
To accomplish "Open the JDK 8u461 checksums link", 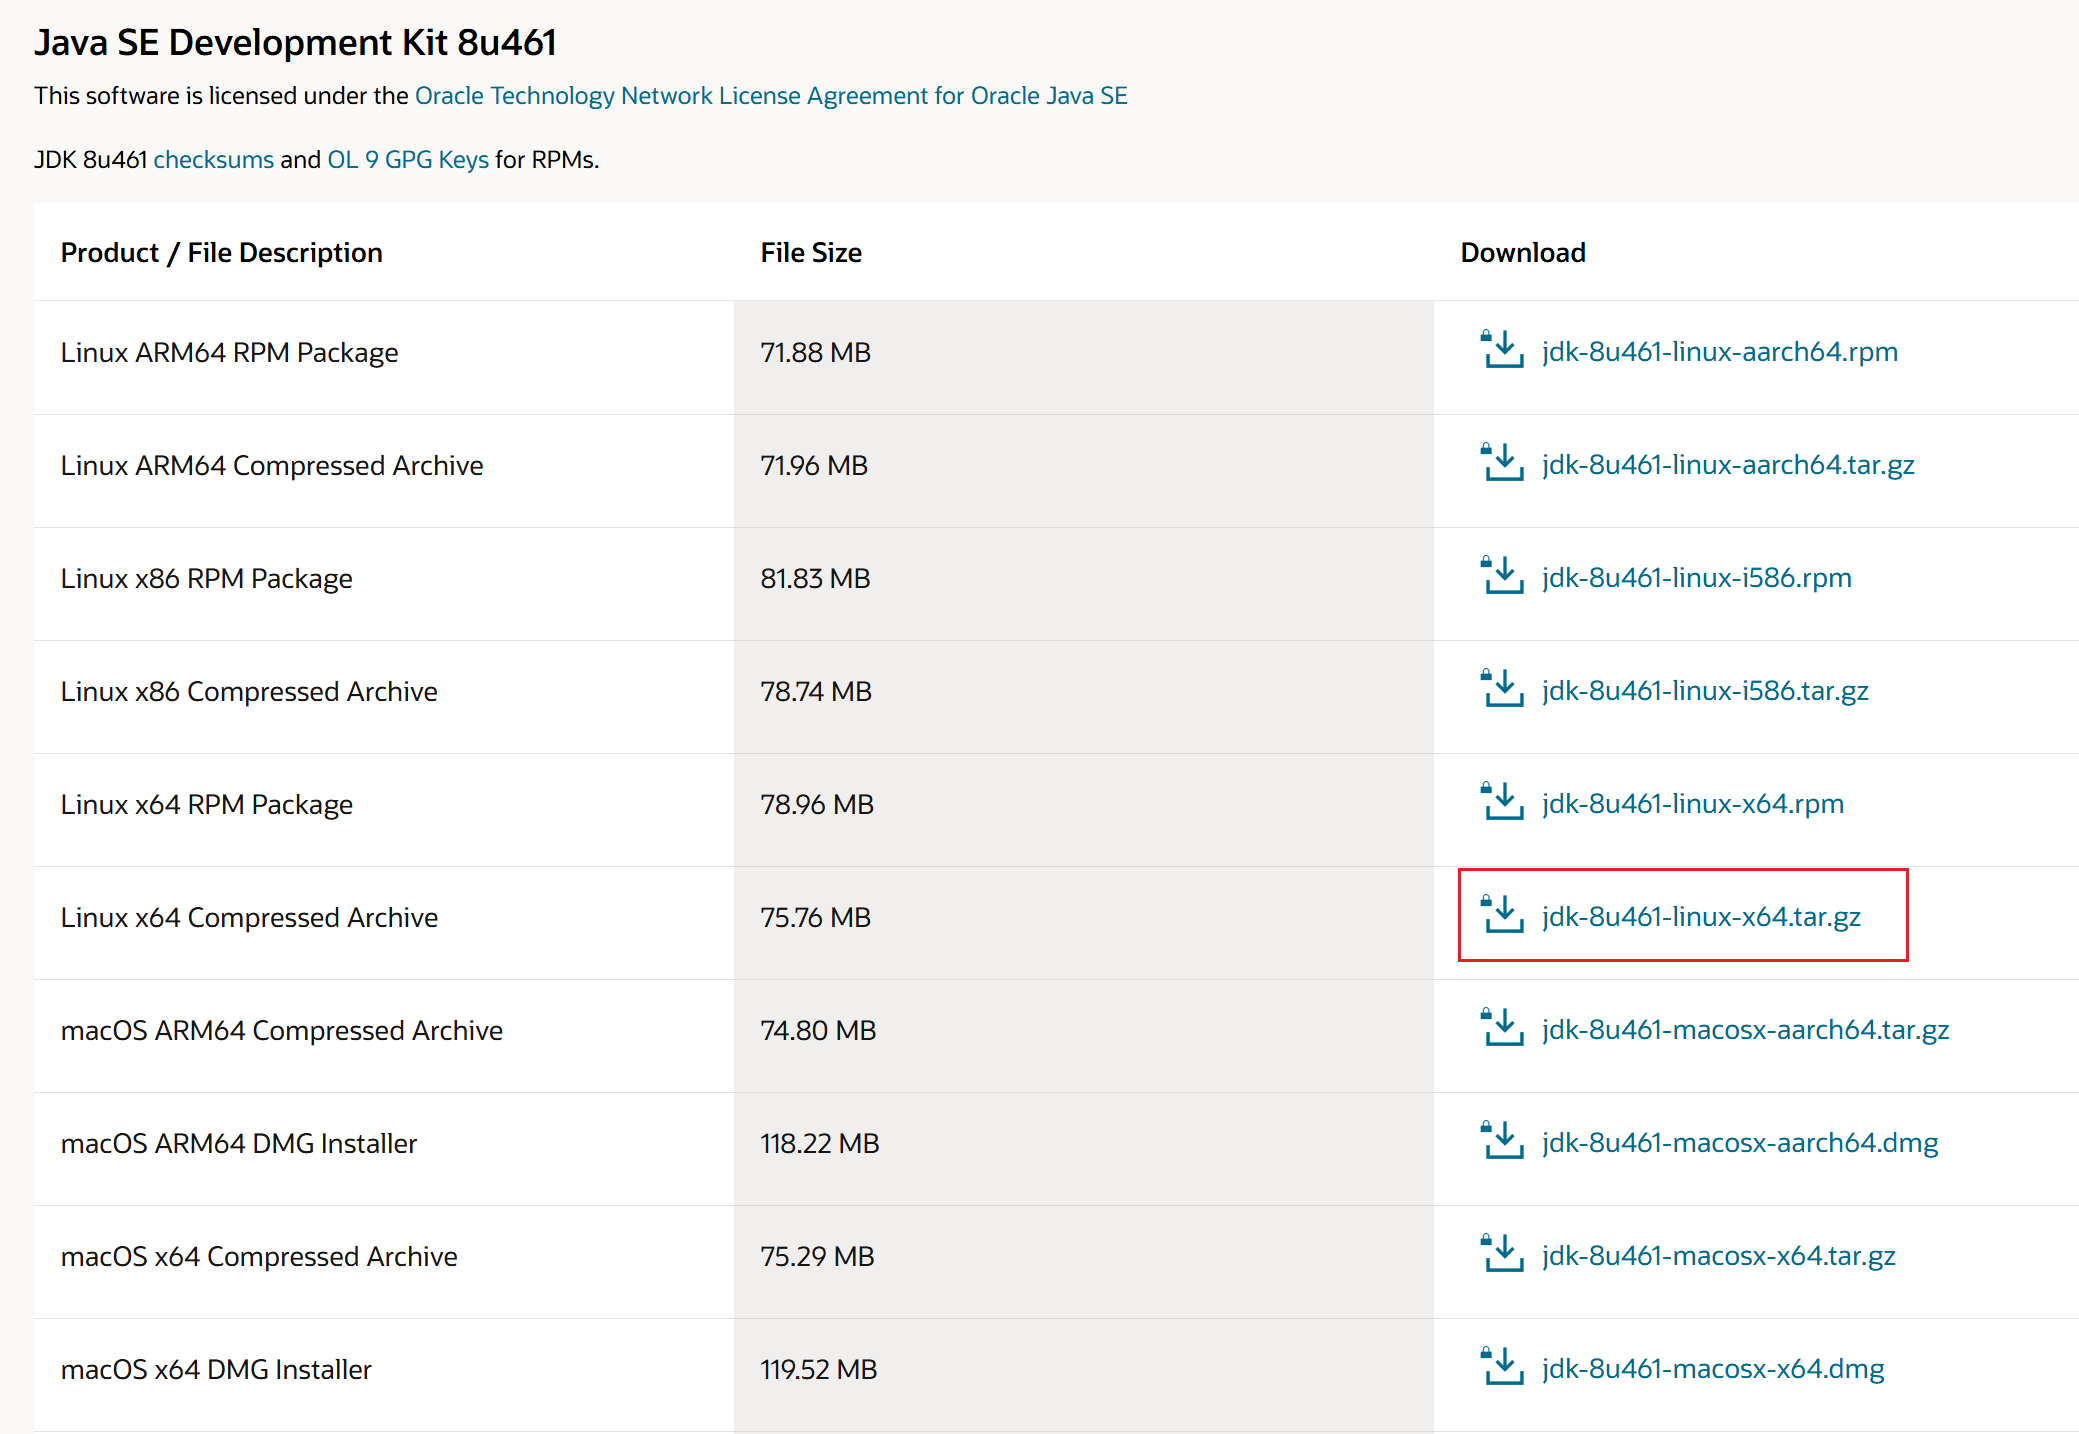I will 213,160.
